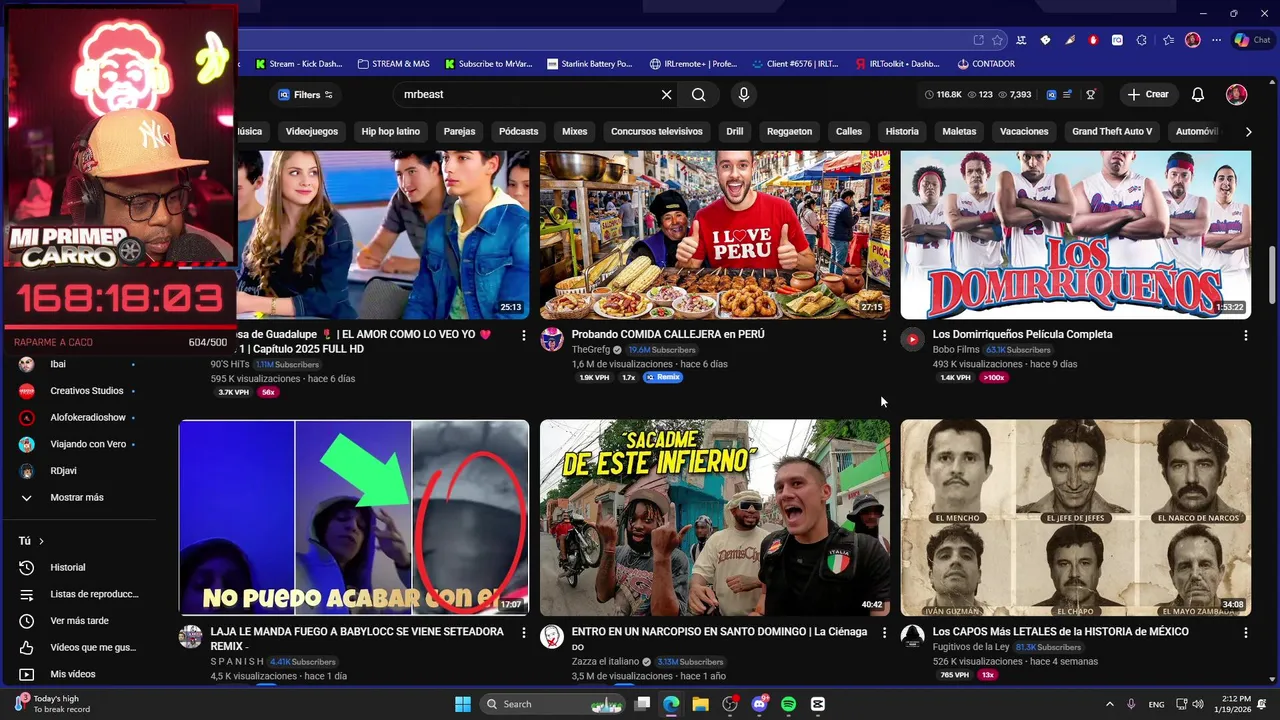The width and height of the screenshot is (1280, 720).
Task: Open Ver más tarde in sidebar
Action: coord(78,621)
